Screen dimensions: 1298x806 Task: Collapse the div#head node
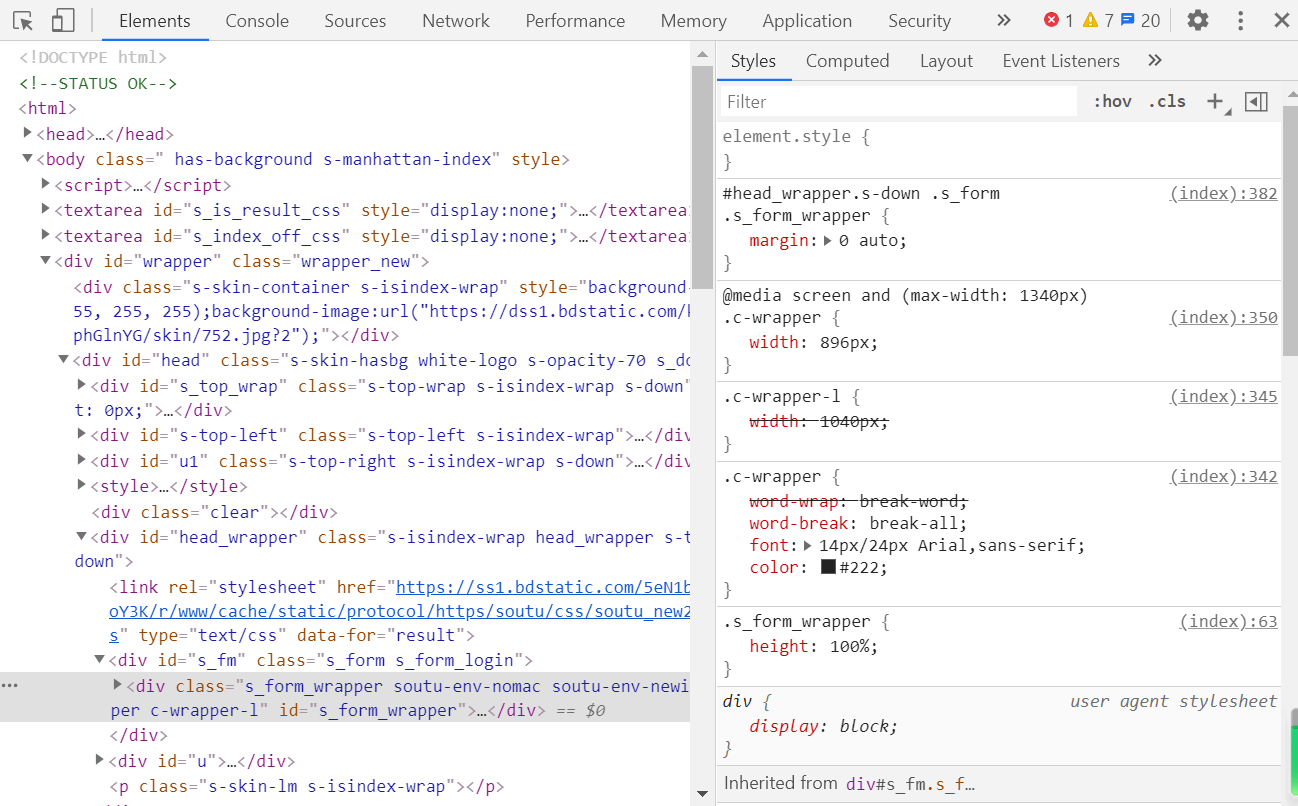pos(64,359)
